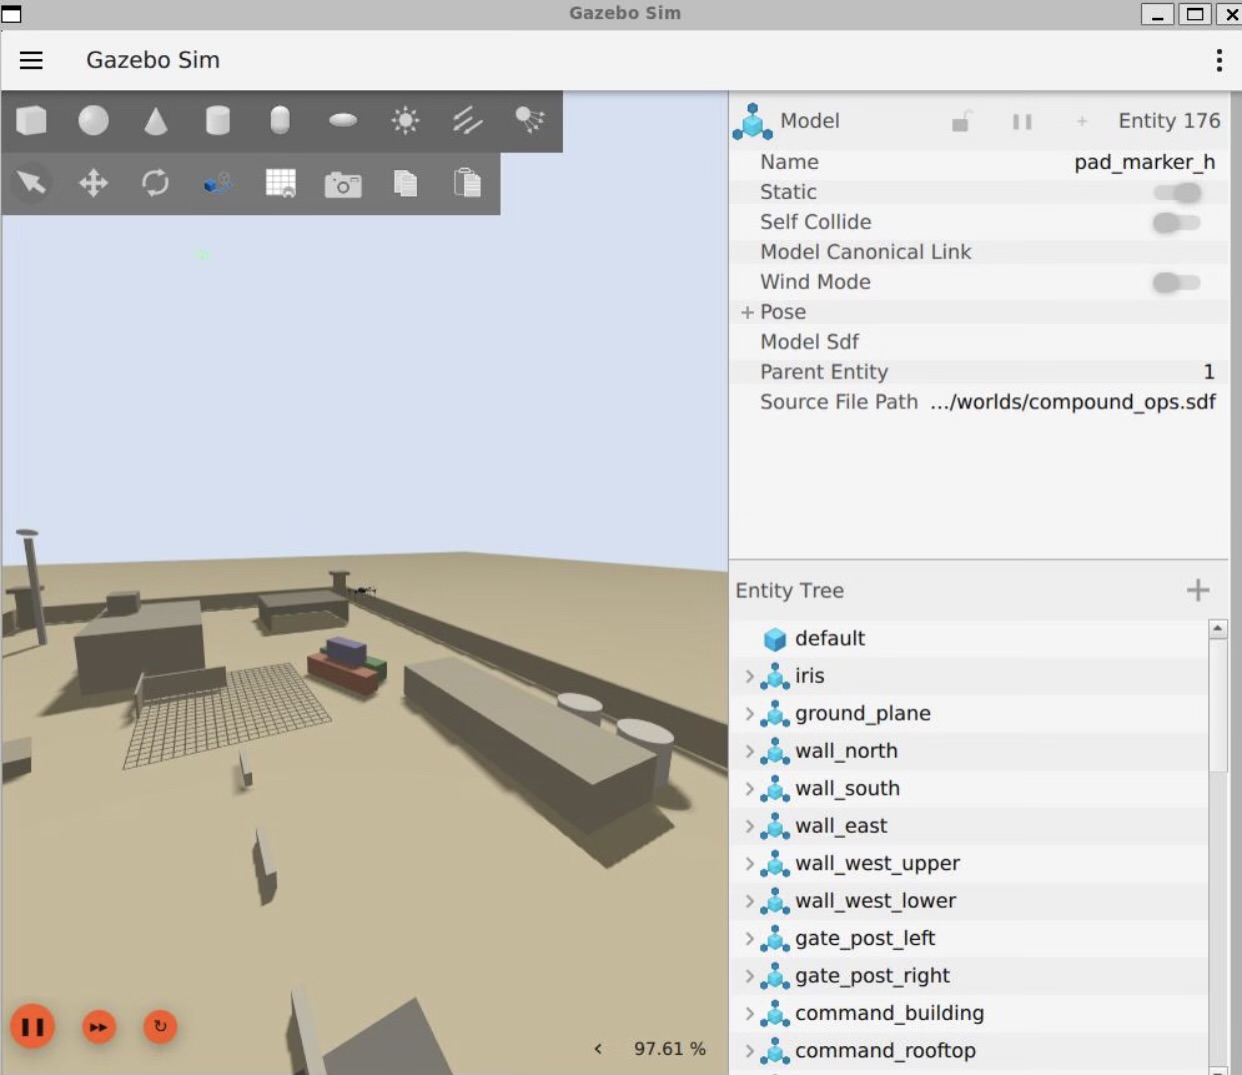1242x1075 pixels.
Task: Insert a box shape
Action: [31, 121]
